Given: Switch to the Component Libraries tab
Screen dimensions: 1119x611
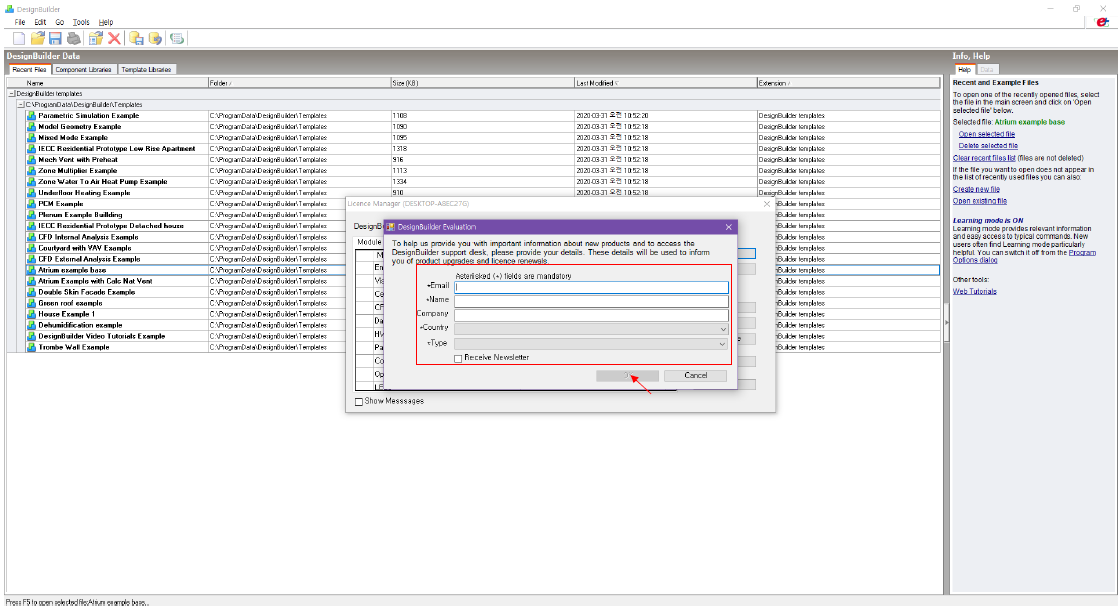Looking at the screenshot, I should [83, 69].
